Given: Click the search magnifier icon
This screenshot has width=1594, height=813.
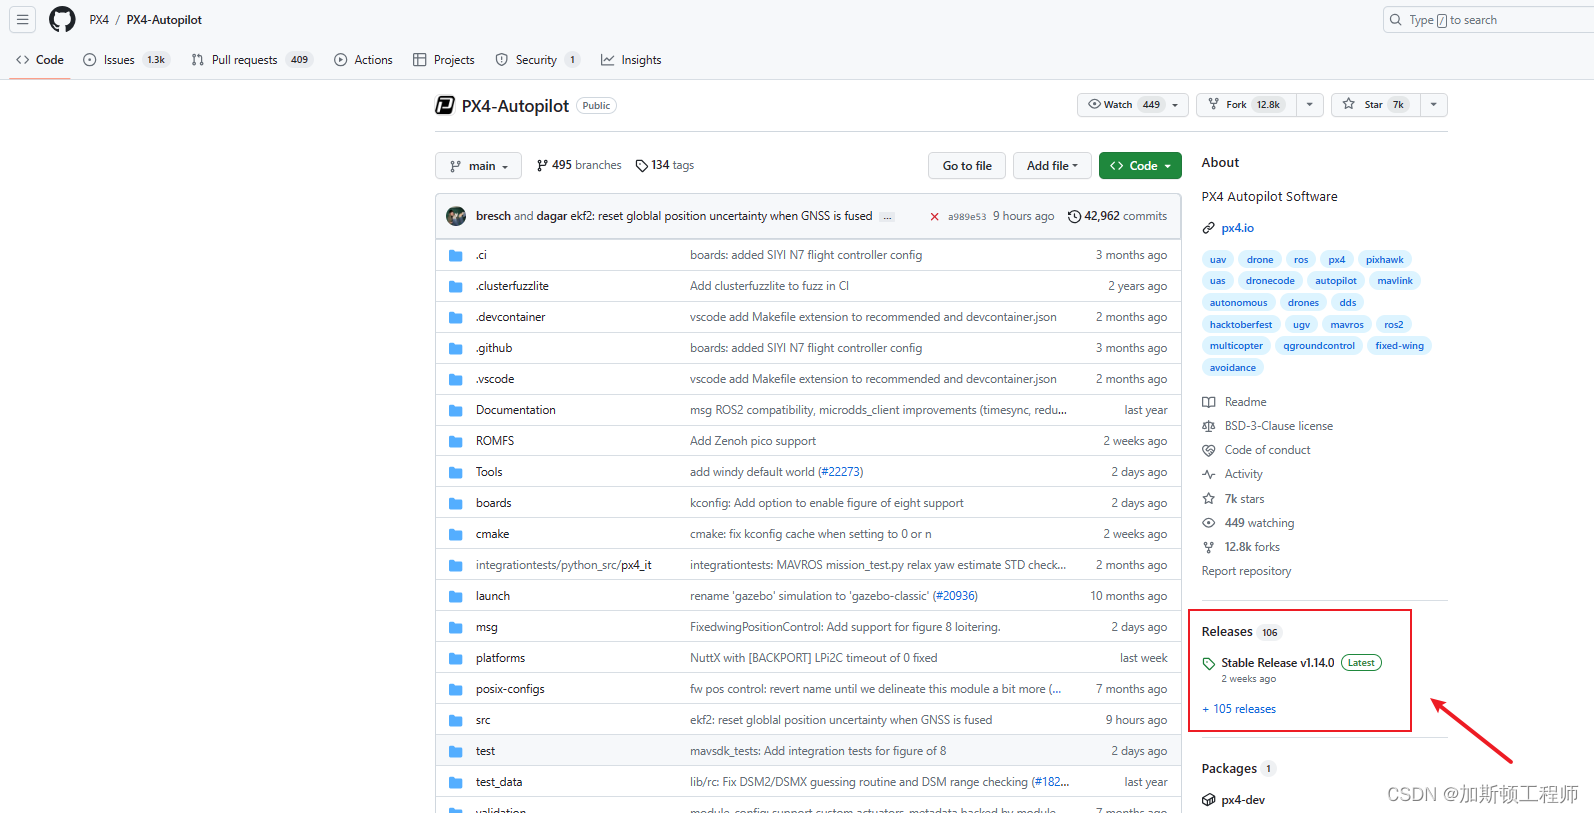Looking at the screenshot, I should 1396,20.
